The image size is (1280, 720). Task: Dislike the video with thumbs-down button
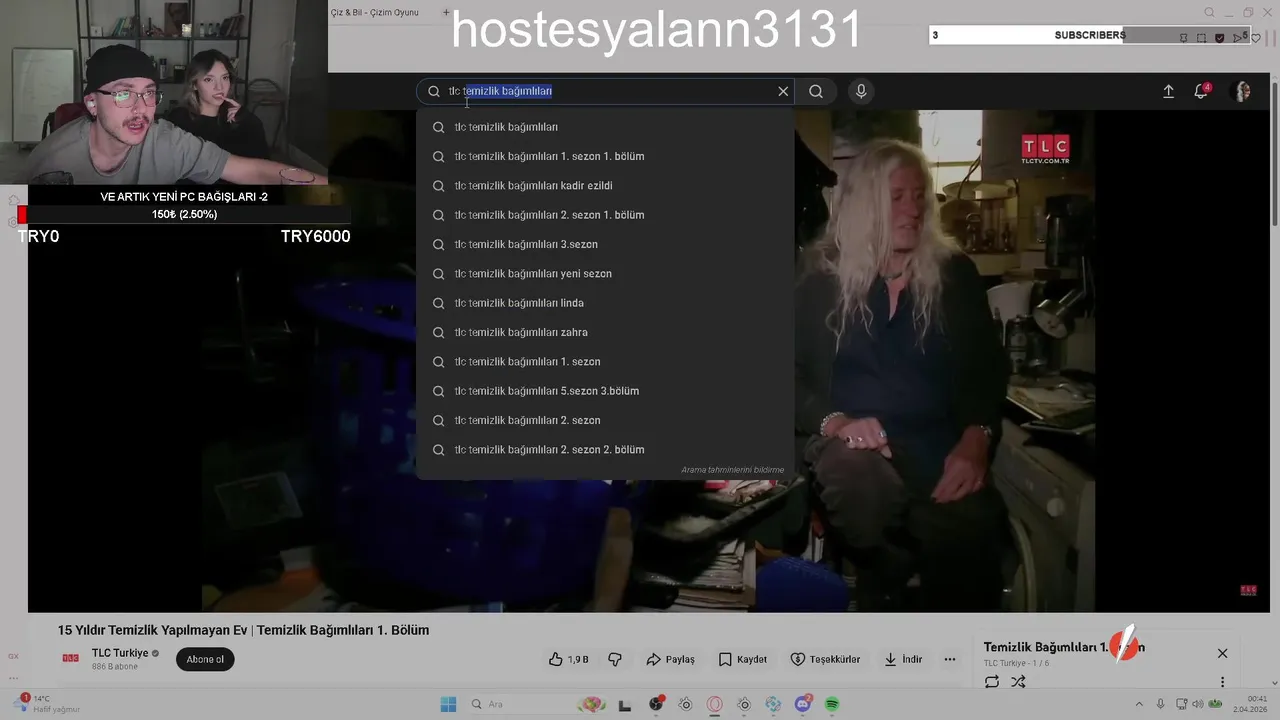(x=615, y=659)
